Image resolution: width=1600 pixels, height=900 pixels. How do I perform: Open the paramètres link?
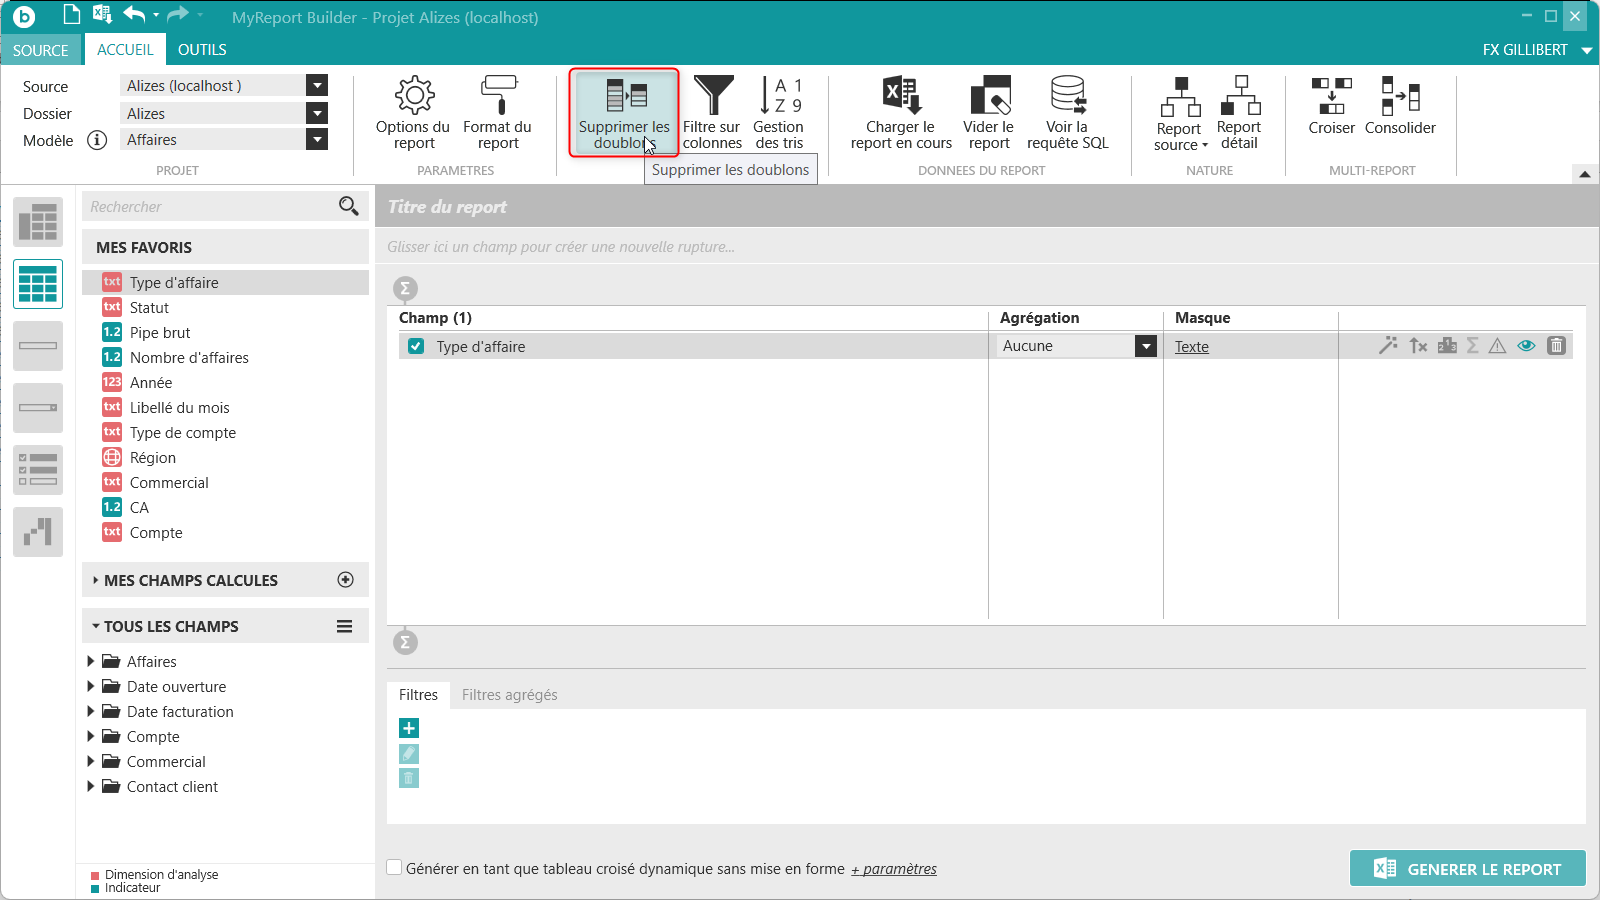(894, 869)
